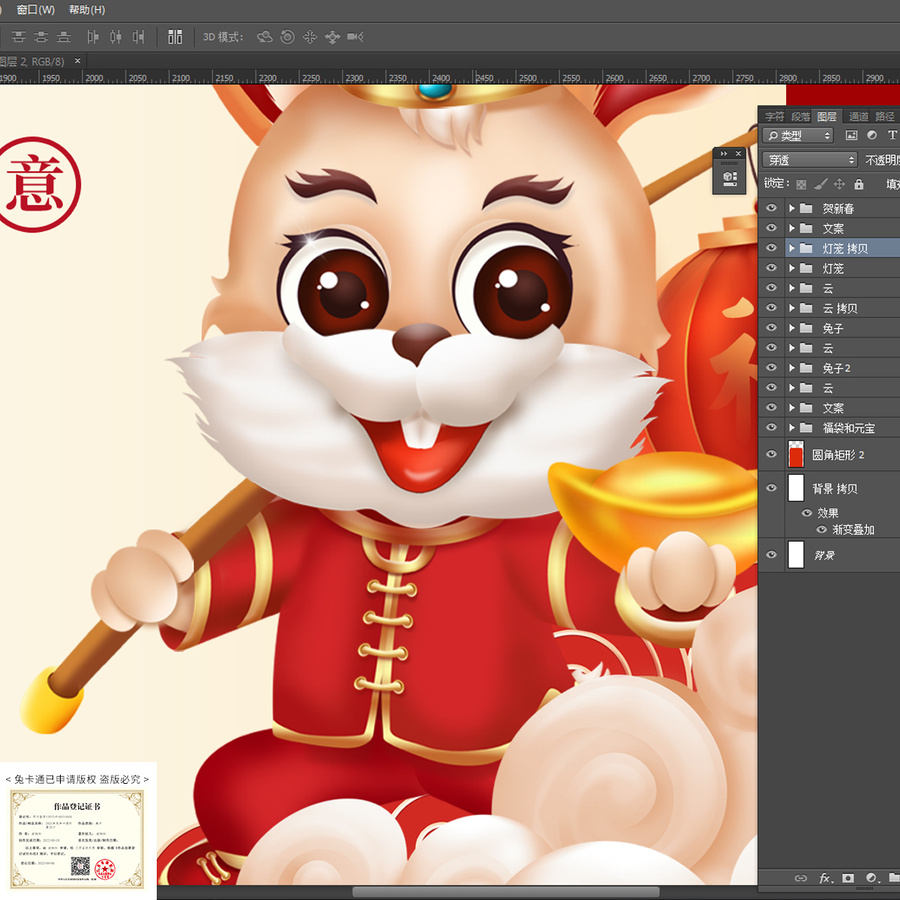Select the layer named 福袋和元宝
The height and width of the screenshot is (900, 900).
tap(848, 428)
